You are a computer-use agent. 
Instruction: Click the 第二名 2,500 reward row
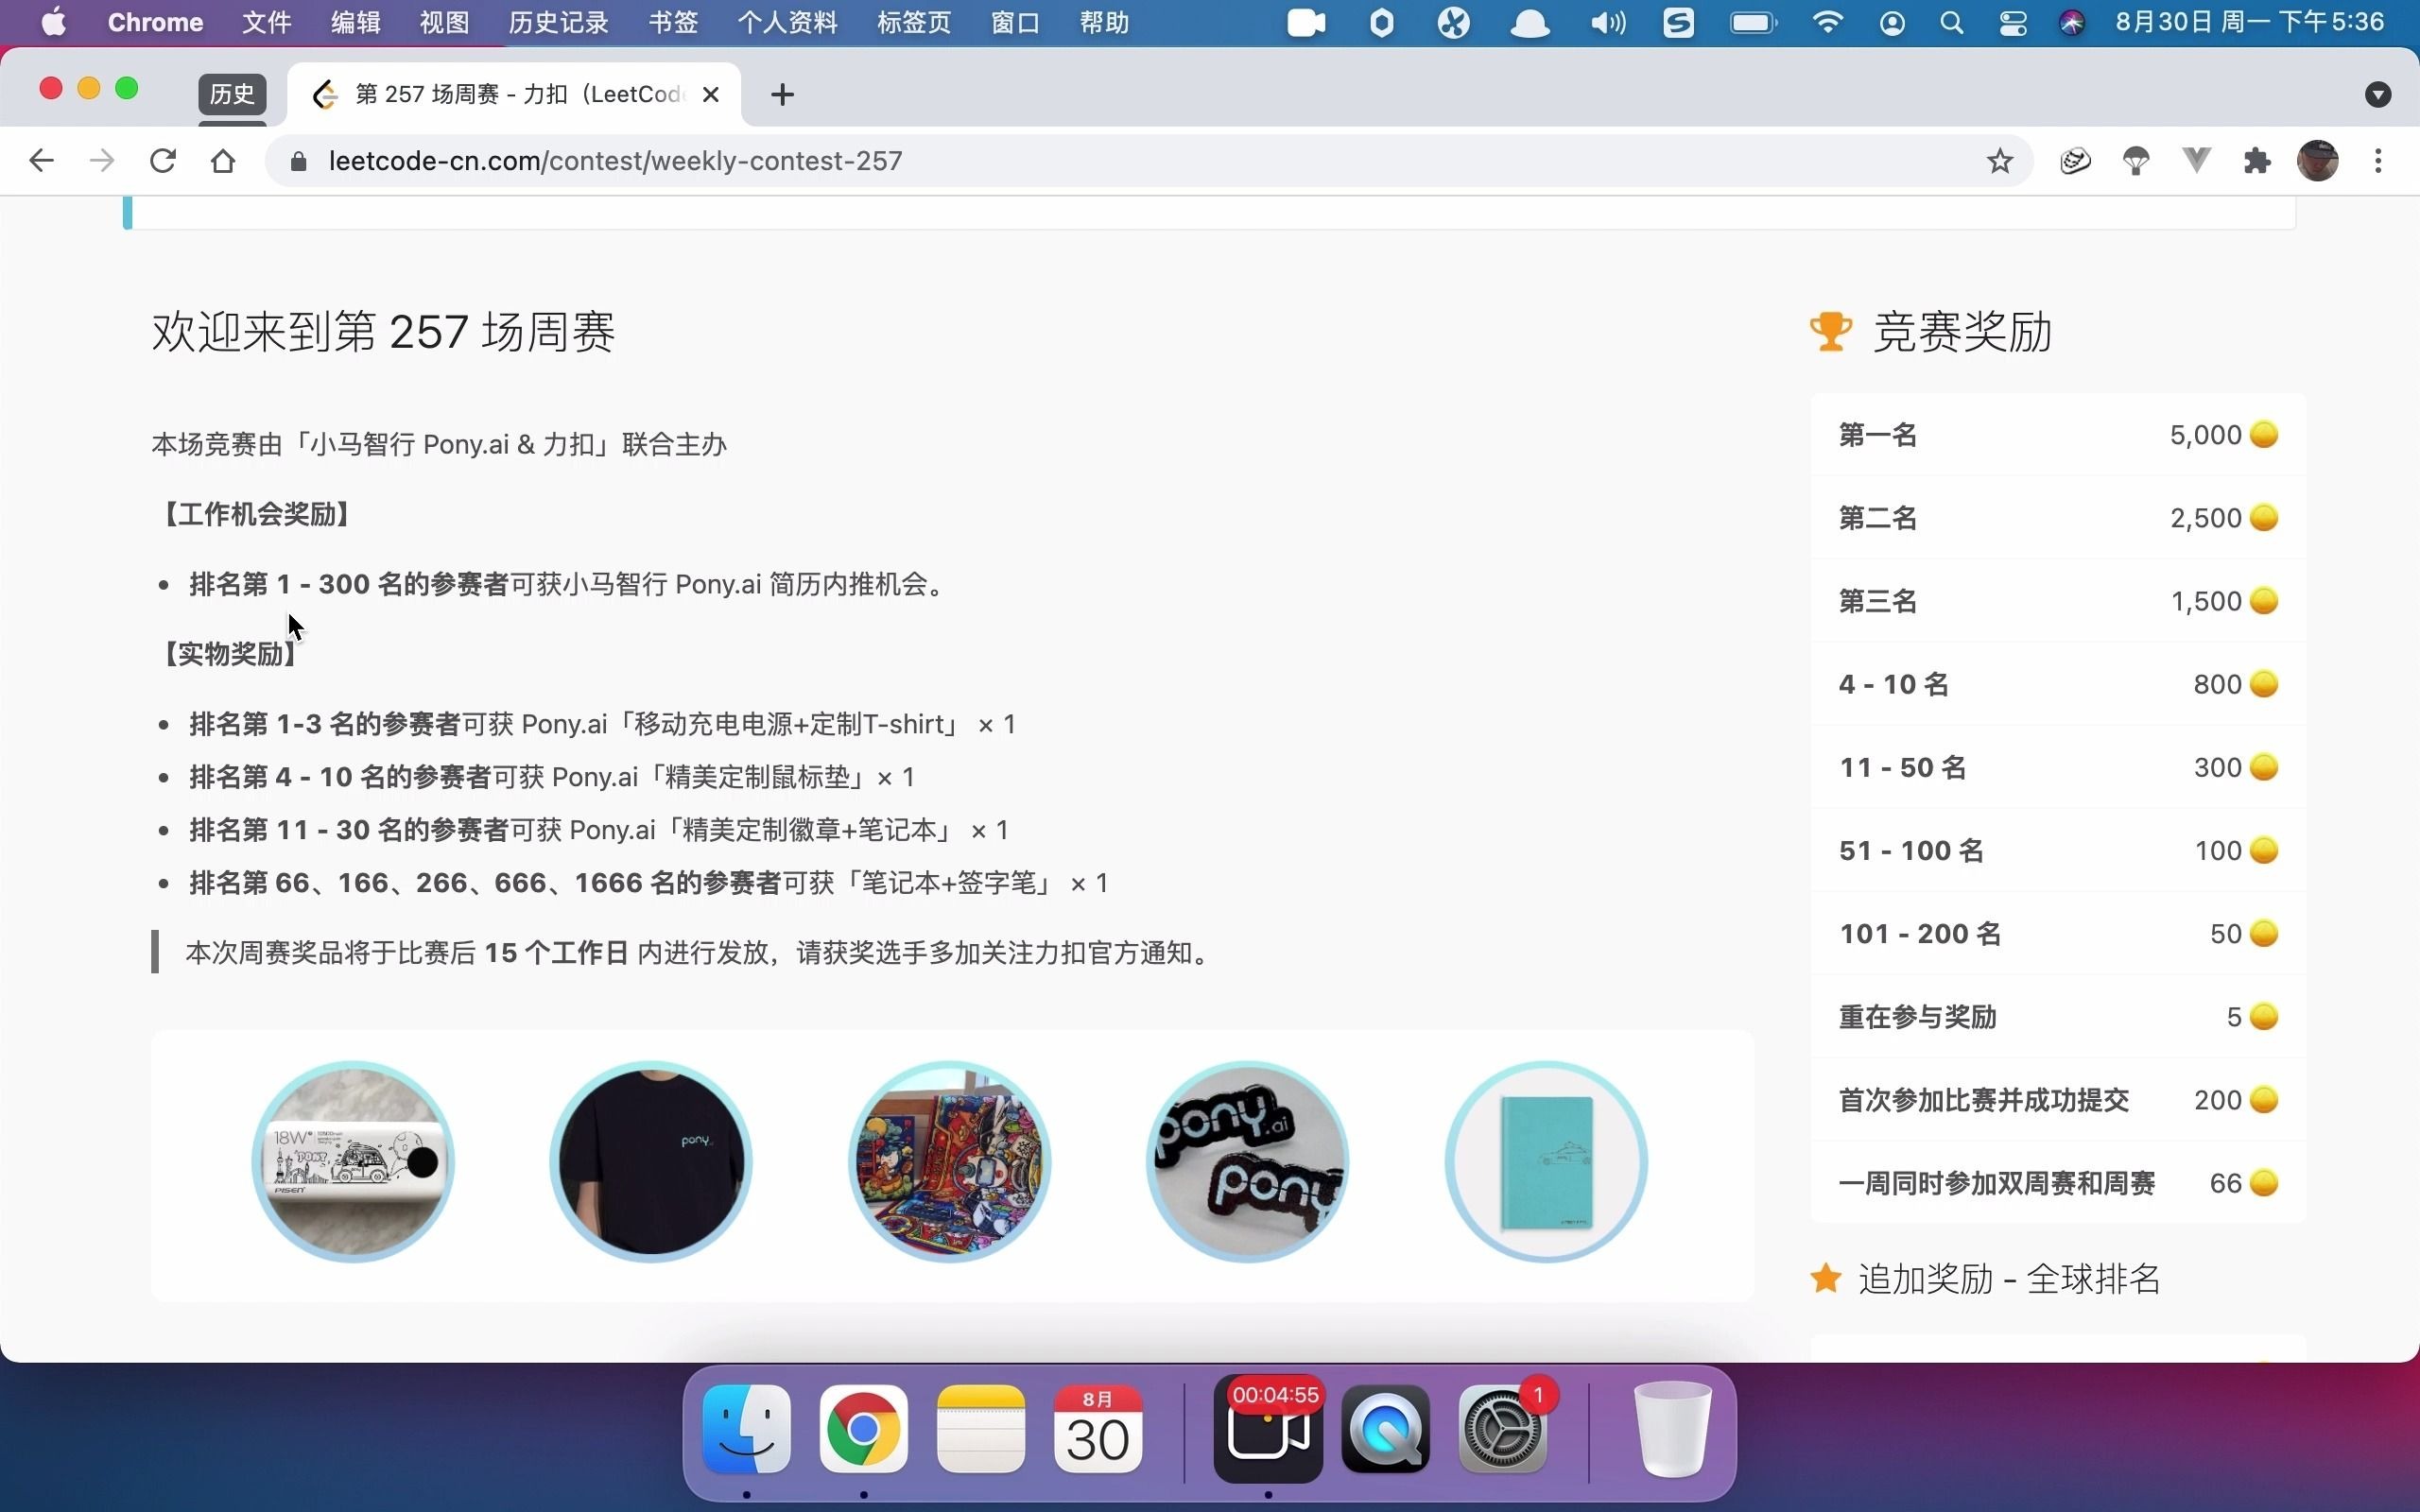2058,518
